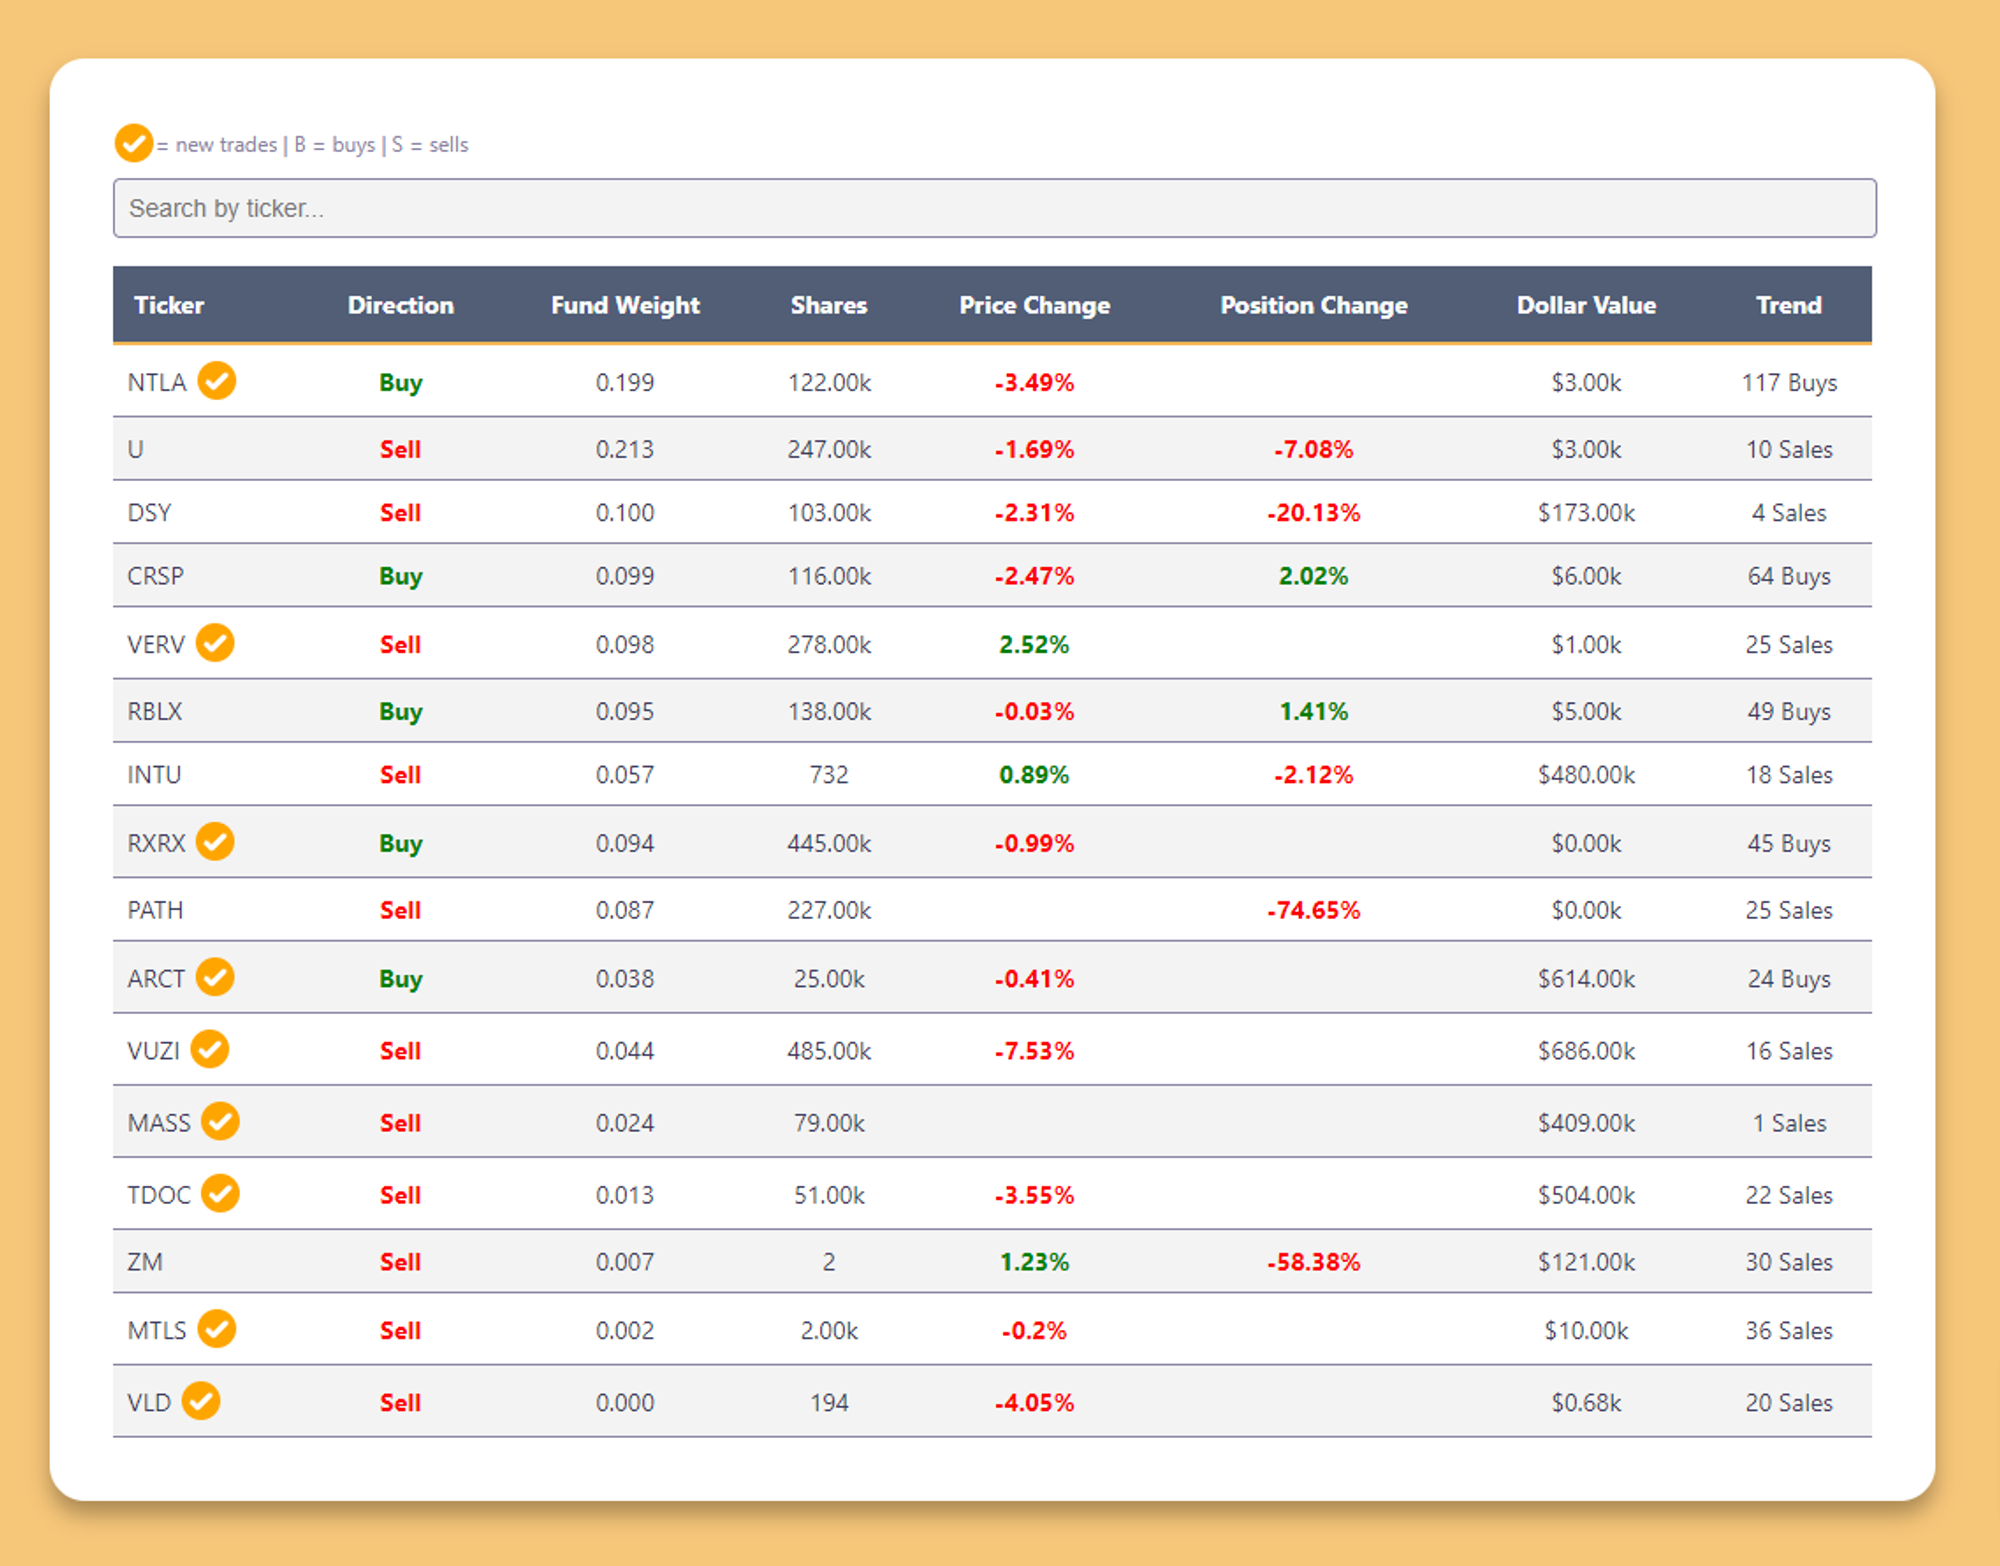The width and height of the screenshot is (2000, 1566).
Task: Select the INTU ticker
Action: pos(154,775)
